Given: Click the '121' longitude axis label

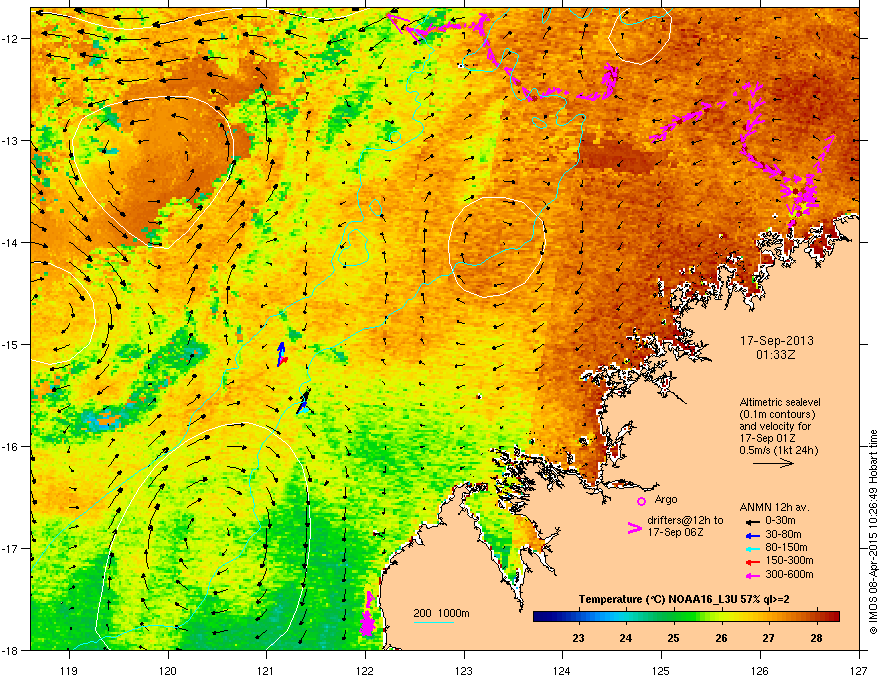Looking at the screenshot, I should [266, 670].
